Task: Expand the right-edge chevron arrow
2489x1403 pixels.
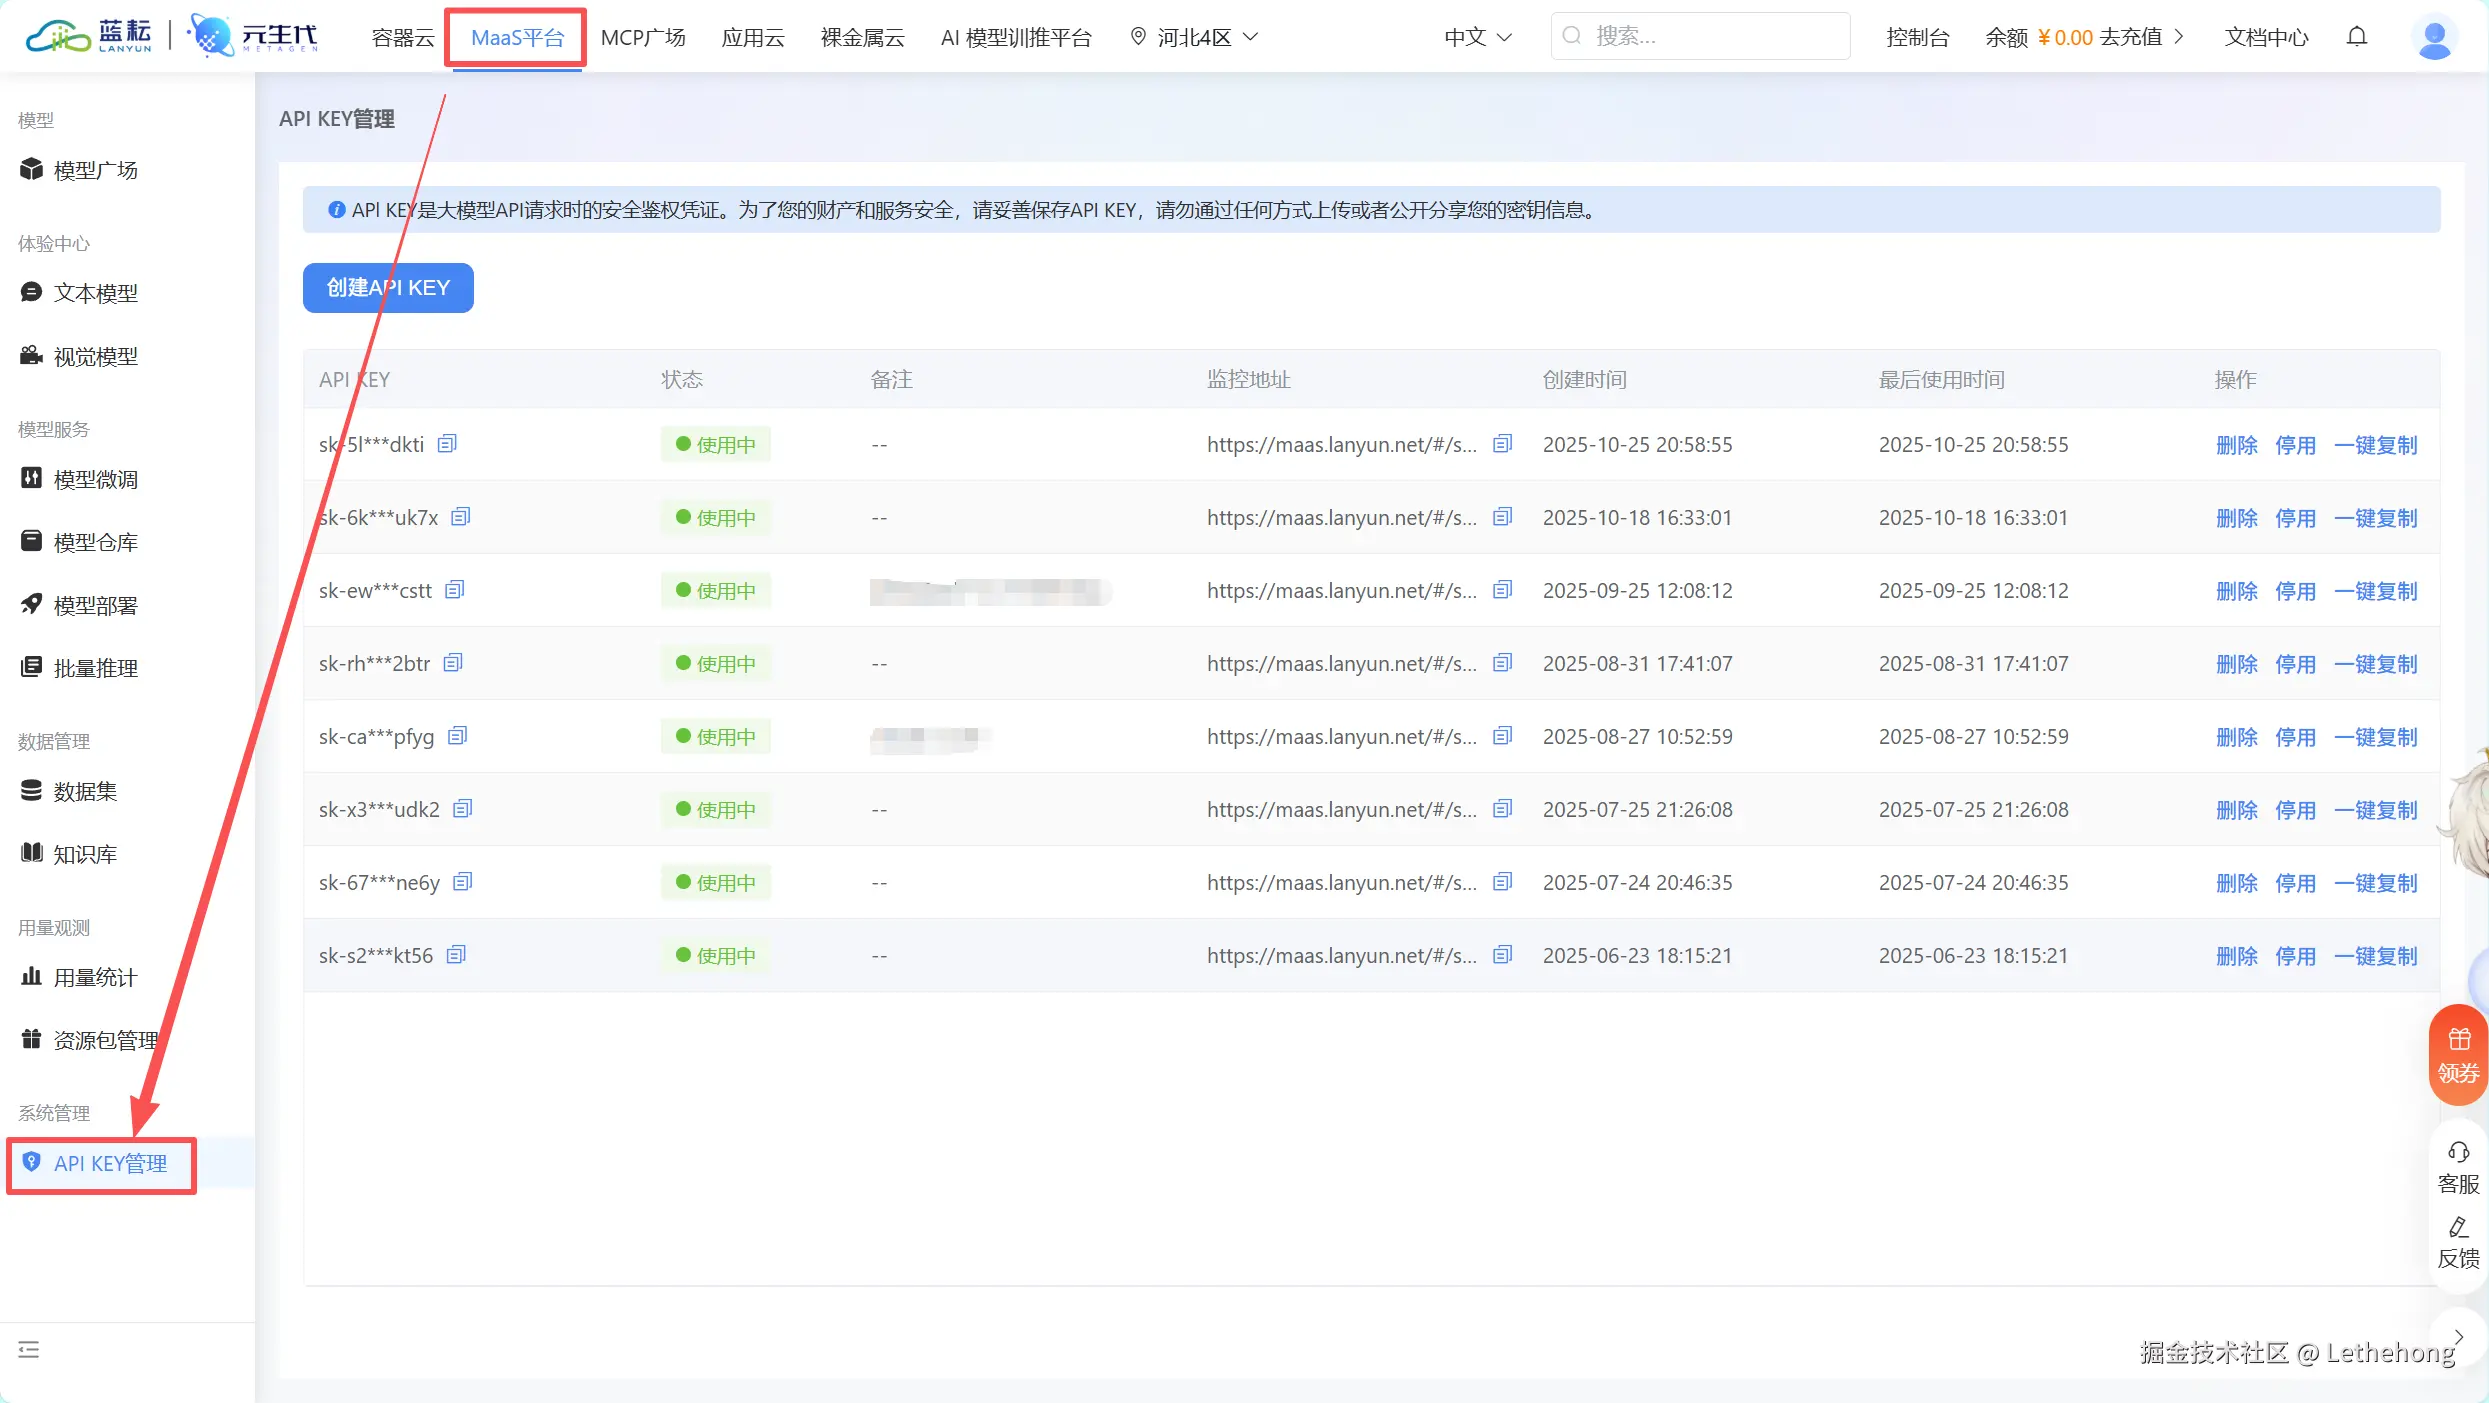Action: [x=2459, y=1336]
